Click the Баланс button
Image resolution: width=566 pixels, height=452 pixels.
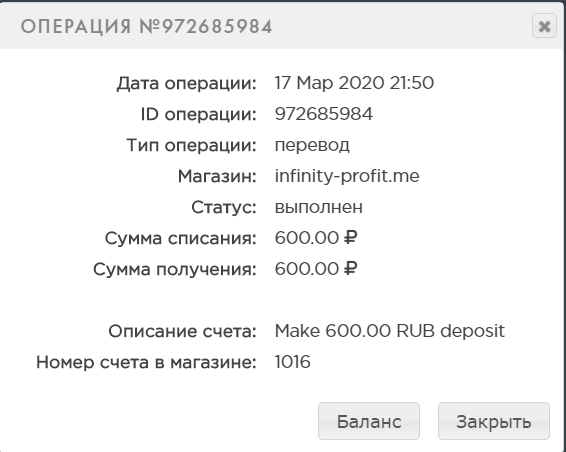click(x=369, y=421)
